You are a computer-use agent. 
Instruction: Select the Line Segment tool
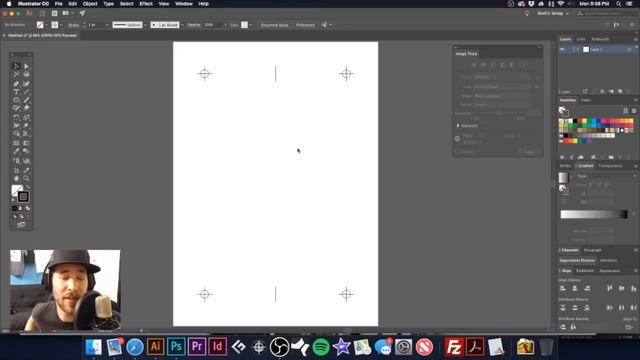(27, 92)
